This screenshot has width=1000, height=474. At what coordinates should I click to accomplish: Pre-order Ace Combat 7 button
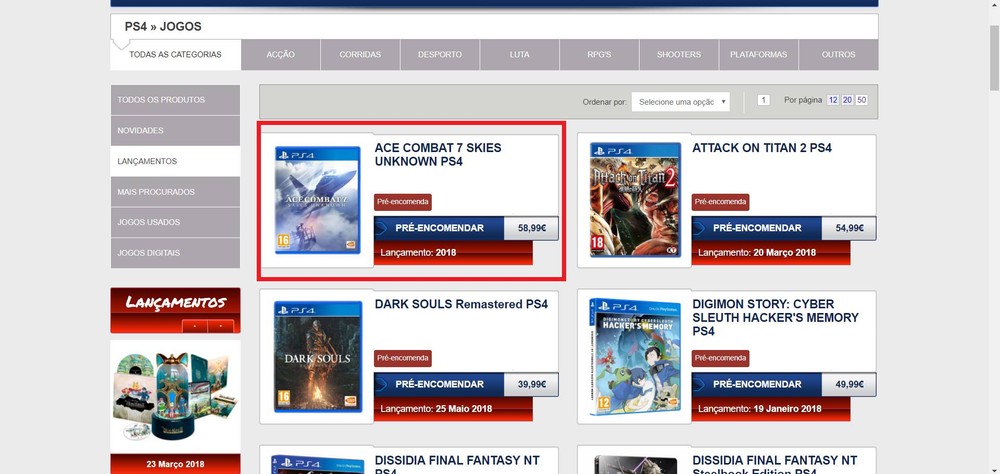click(439, 228)
